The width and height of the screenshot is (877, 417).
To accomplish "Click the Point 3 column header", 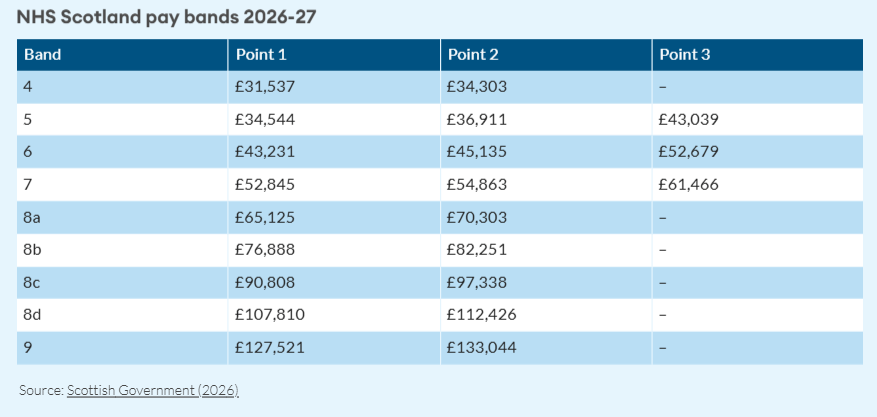I will [x=684, y=55].
